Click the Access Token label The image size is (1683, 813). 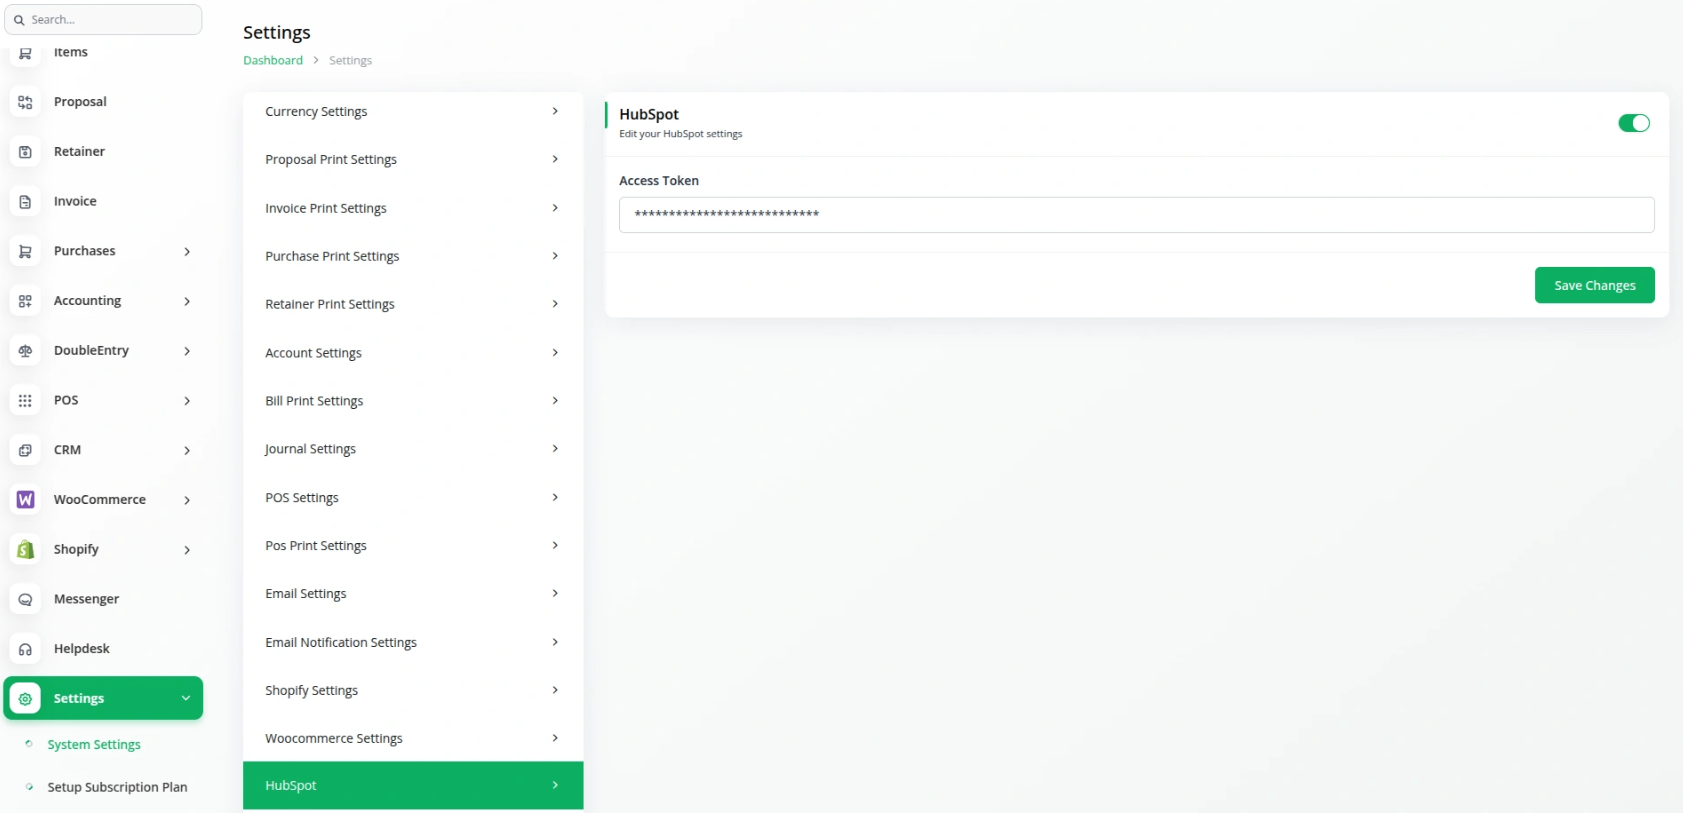659,181
